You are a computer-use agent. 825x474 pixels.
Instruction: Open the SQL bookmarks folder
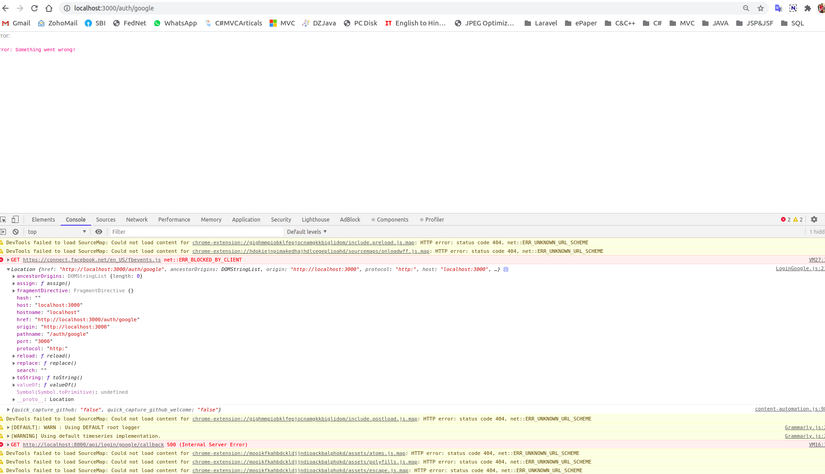click(x=792, y=23)
